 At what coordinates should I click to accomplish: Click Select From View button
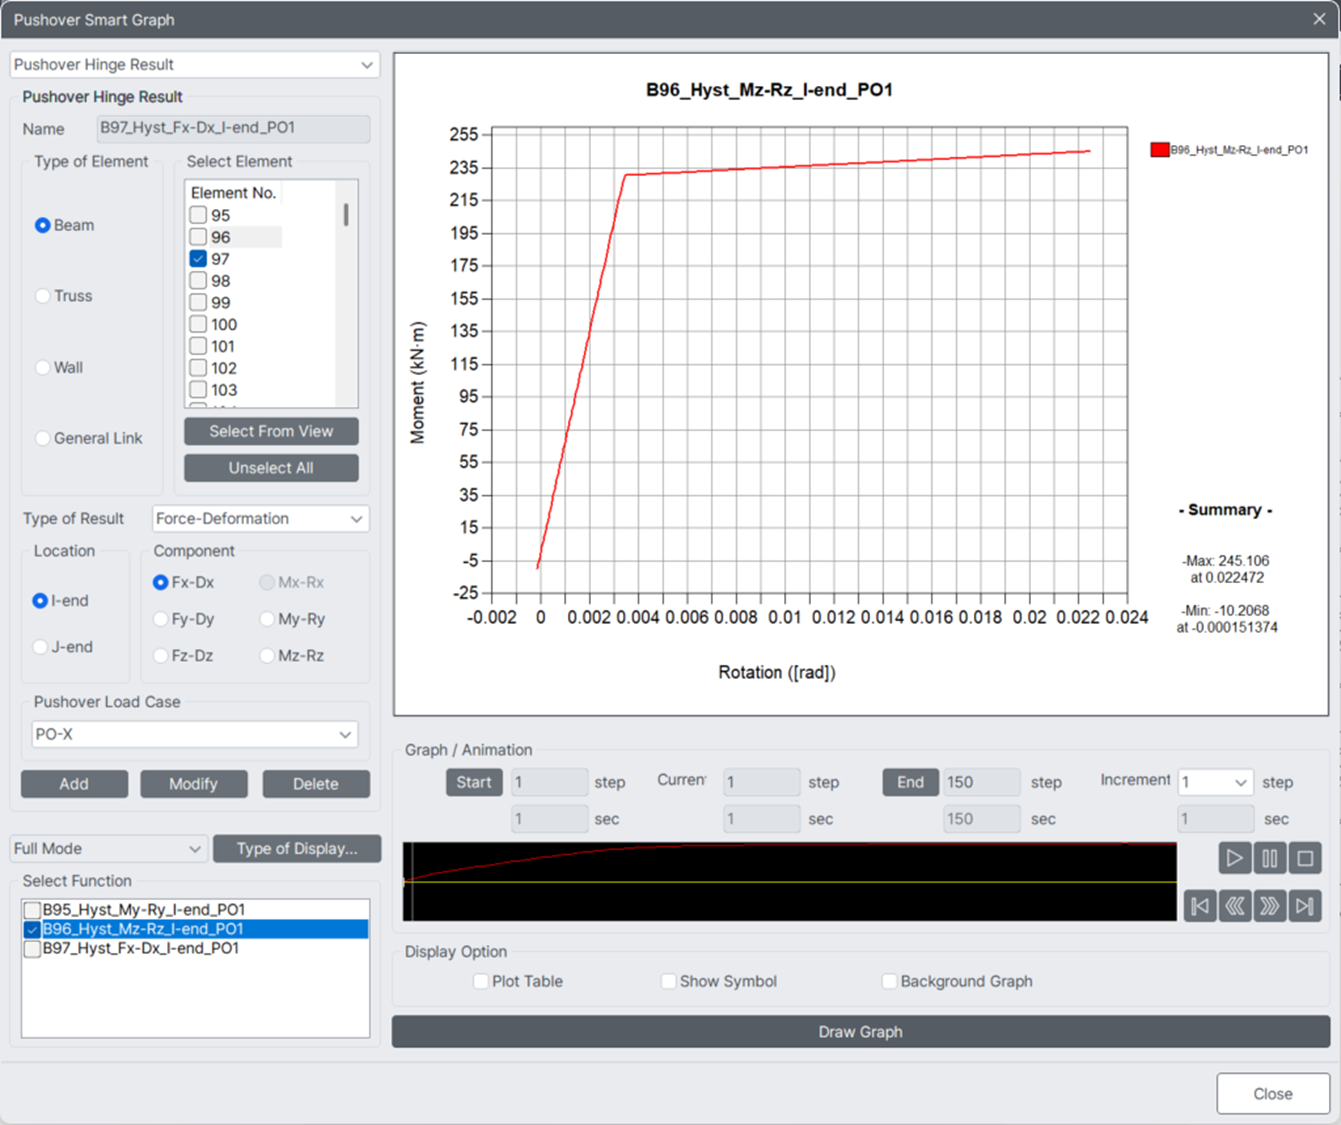coord(271,431)
